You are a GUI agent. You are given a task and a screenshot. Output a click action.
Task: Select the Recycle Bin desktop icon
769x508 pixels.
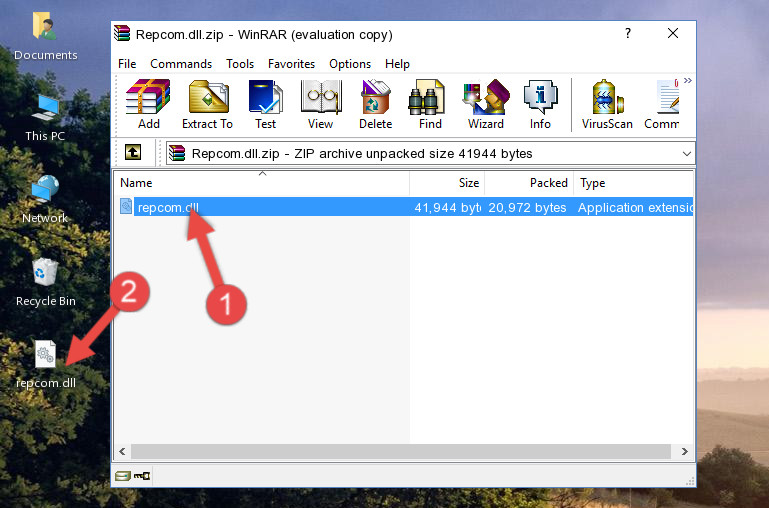45,282
